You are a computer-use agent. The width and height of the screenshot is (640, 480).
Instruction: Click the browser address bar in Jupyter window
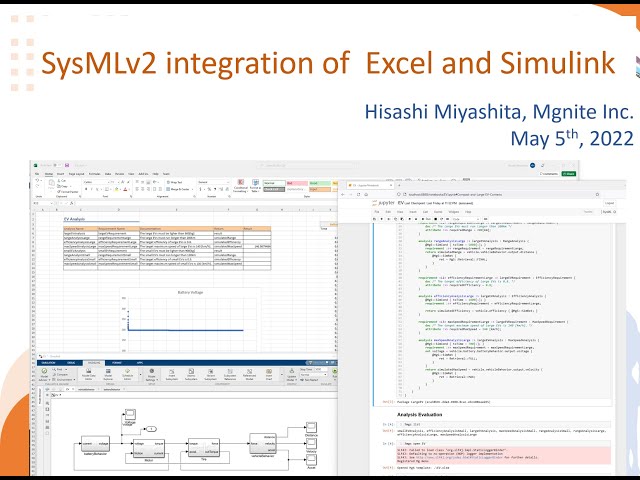[498, 194]
